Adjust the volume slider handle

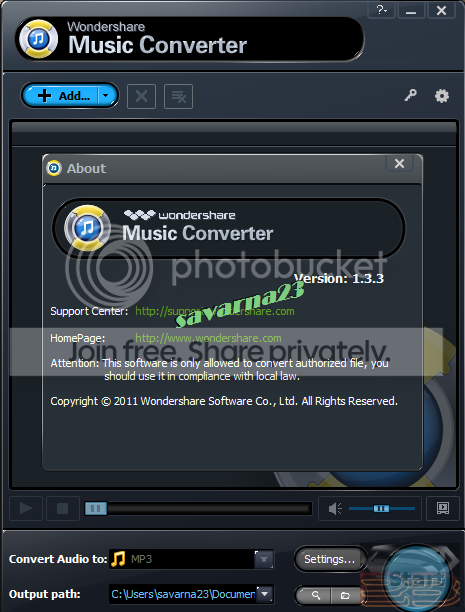[x=381, y=508]
